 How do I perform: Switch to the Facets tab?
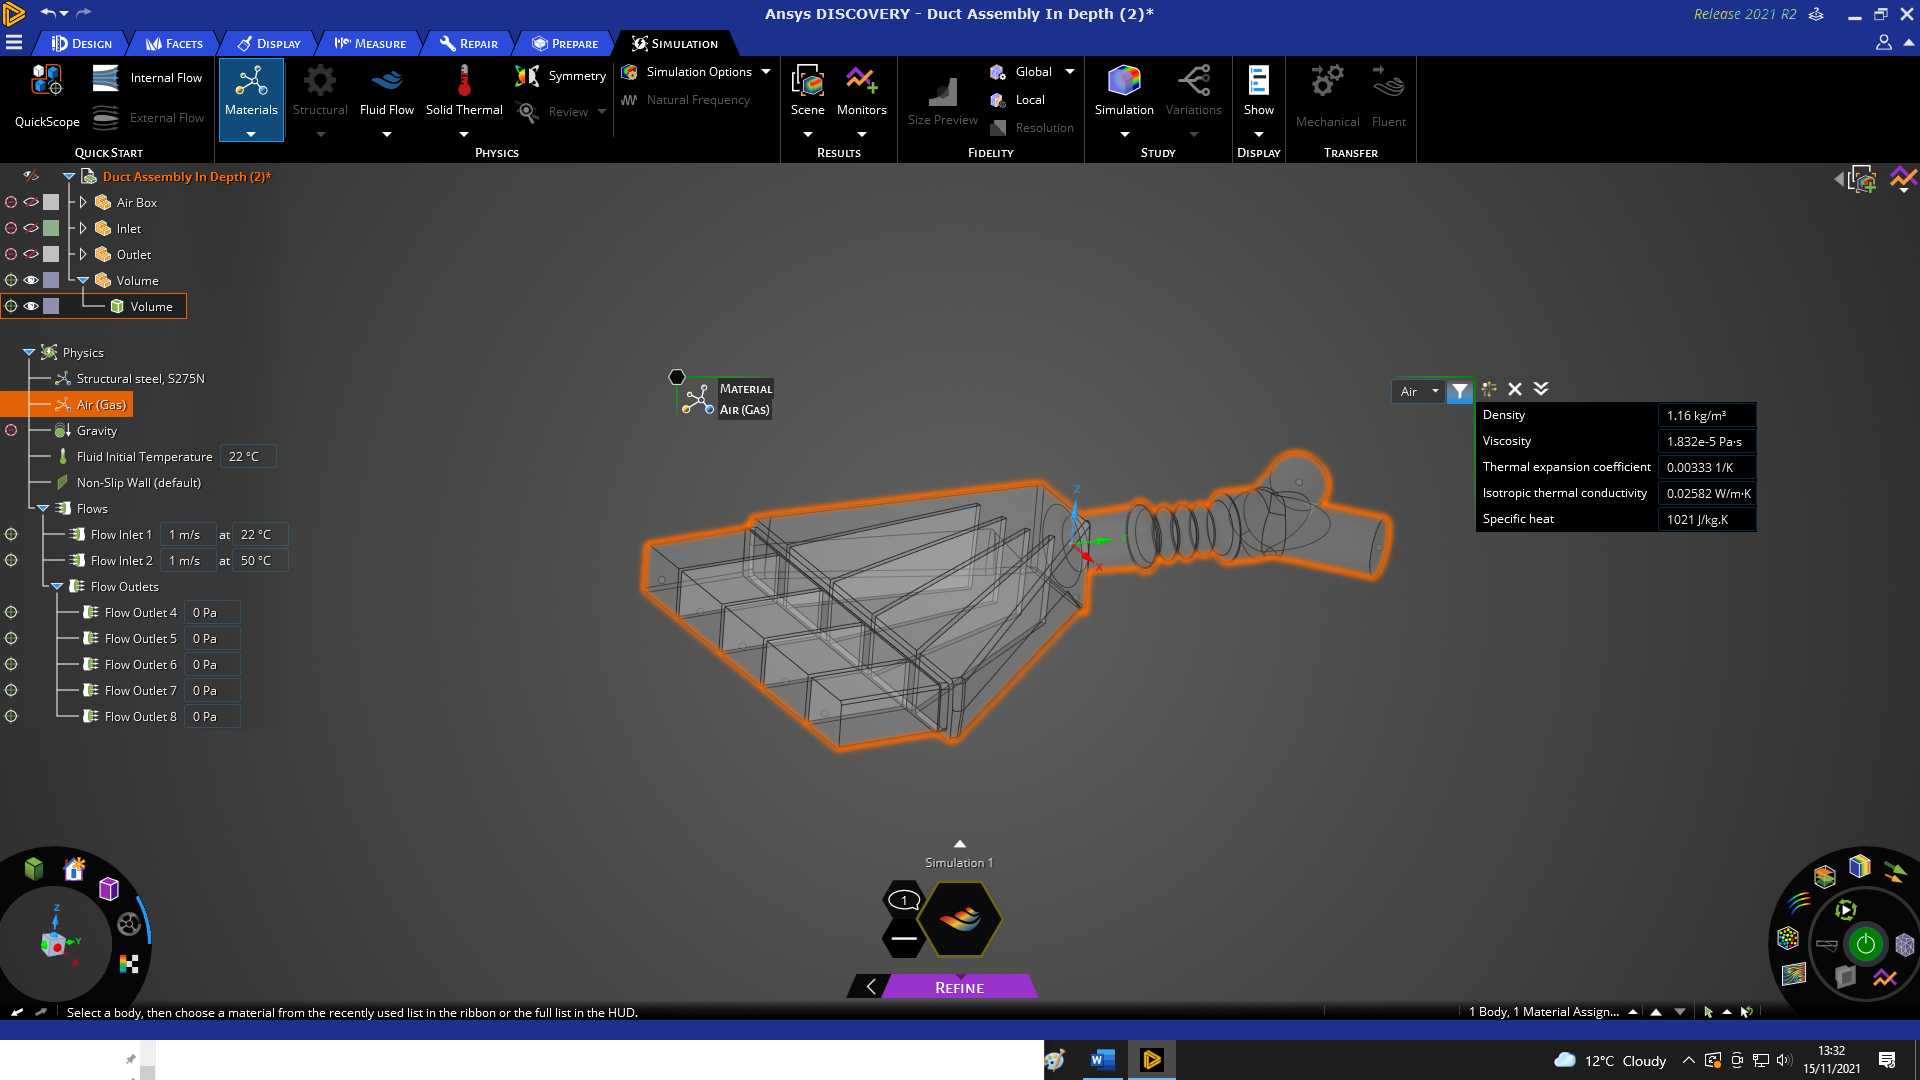(x=174, y=43)
